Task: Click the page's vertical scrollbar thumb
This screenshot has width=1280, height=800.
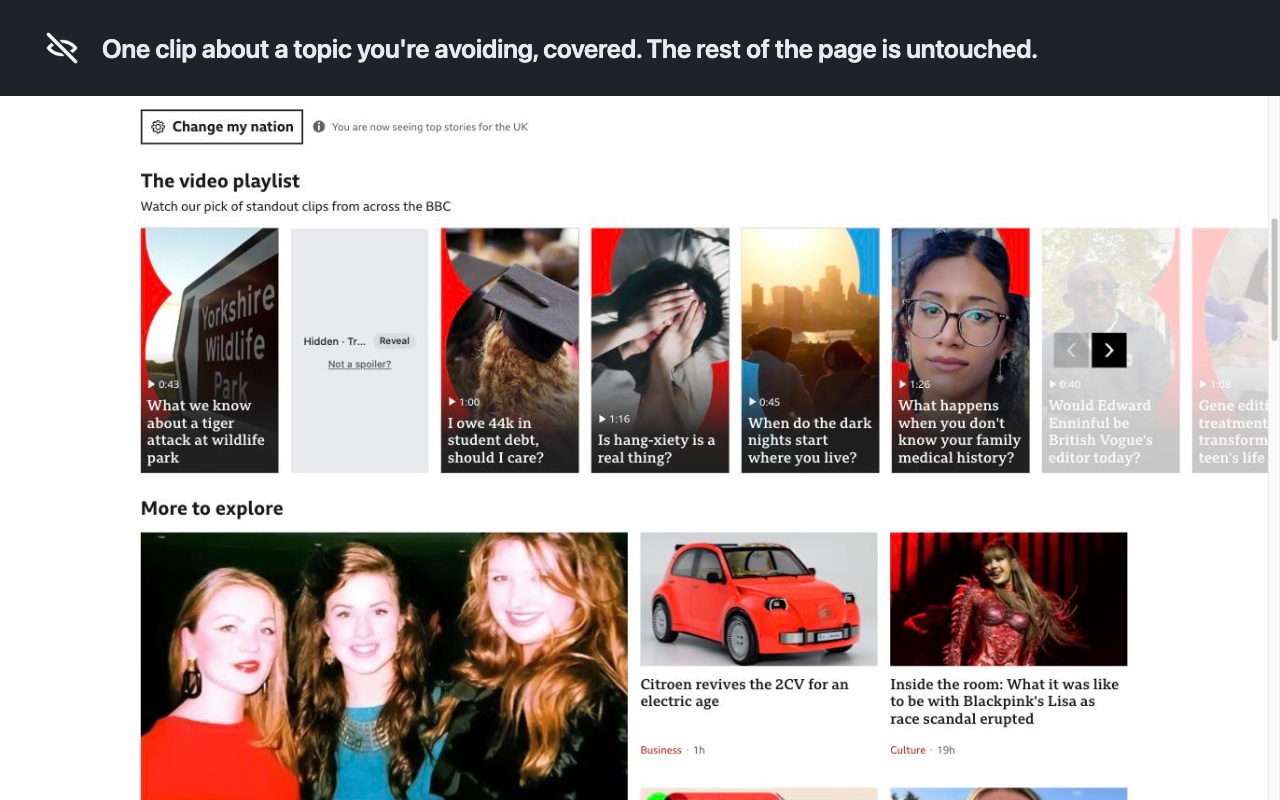Action: pyautogui.click(x=1274, y=280)
